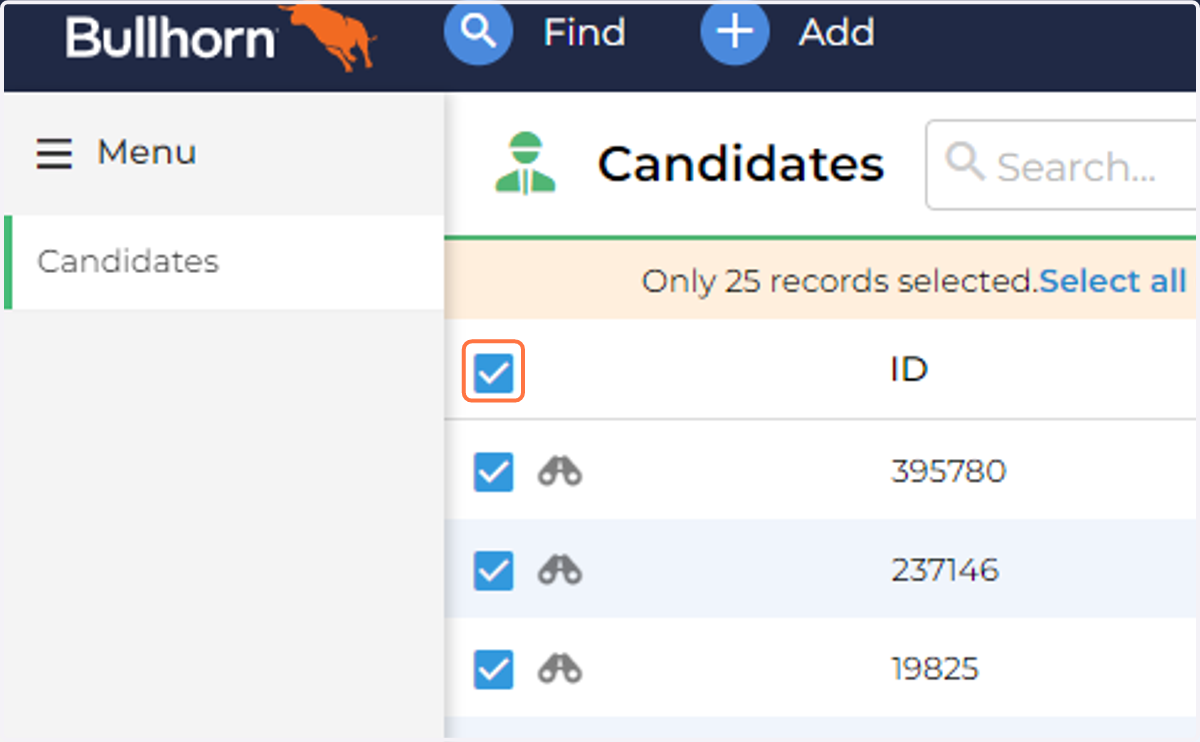Viewport: 1200px width, 742px height.
Task: Open the hamburger Menu icon
Action: coord(54,153)
